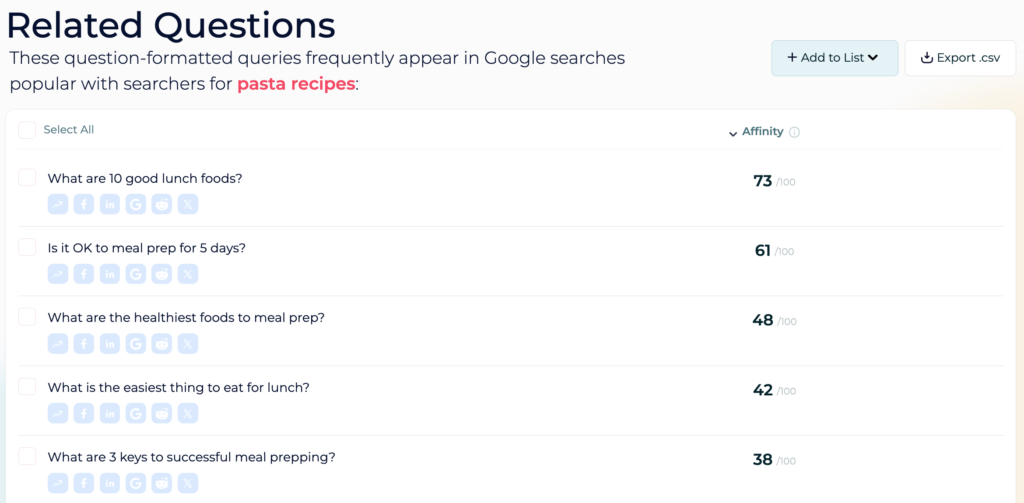
Task: Click the 'pasta recipes' highlighted keyword
Action: pos(296,84)
